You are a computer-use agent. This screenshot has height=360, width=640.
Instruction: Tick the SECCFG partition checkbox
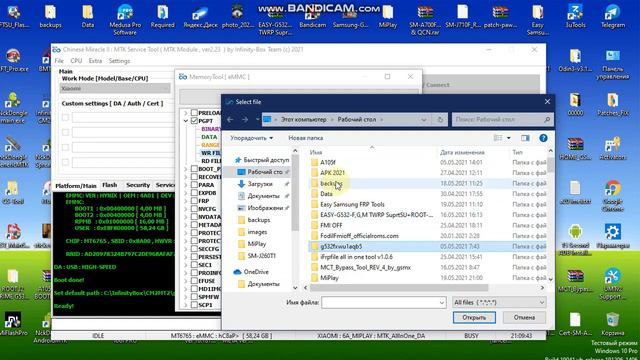coord(194,249)
